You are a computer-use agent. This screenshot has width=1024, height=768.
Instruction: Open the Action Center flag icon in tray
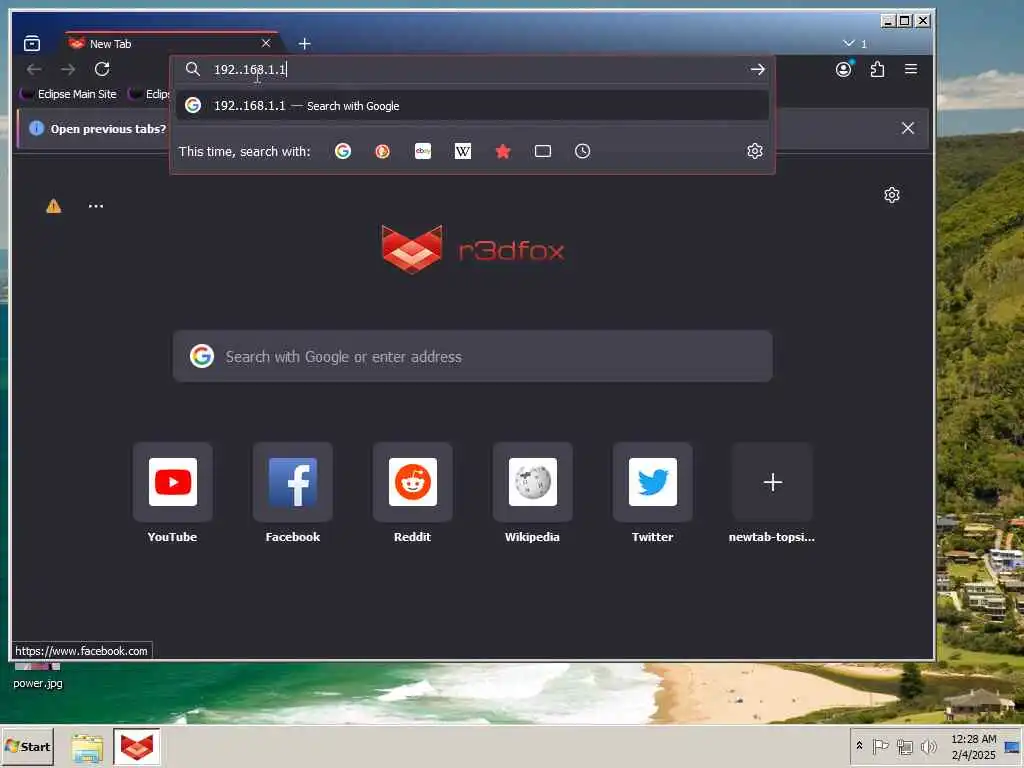[x=880, y=746]
